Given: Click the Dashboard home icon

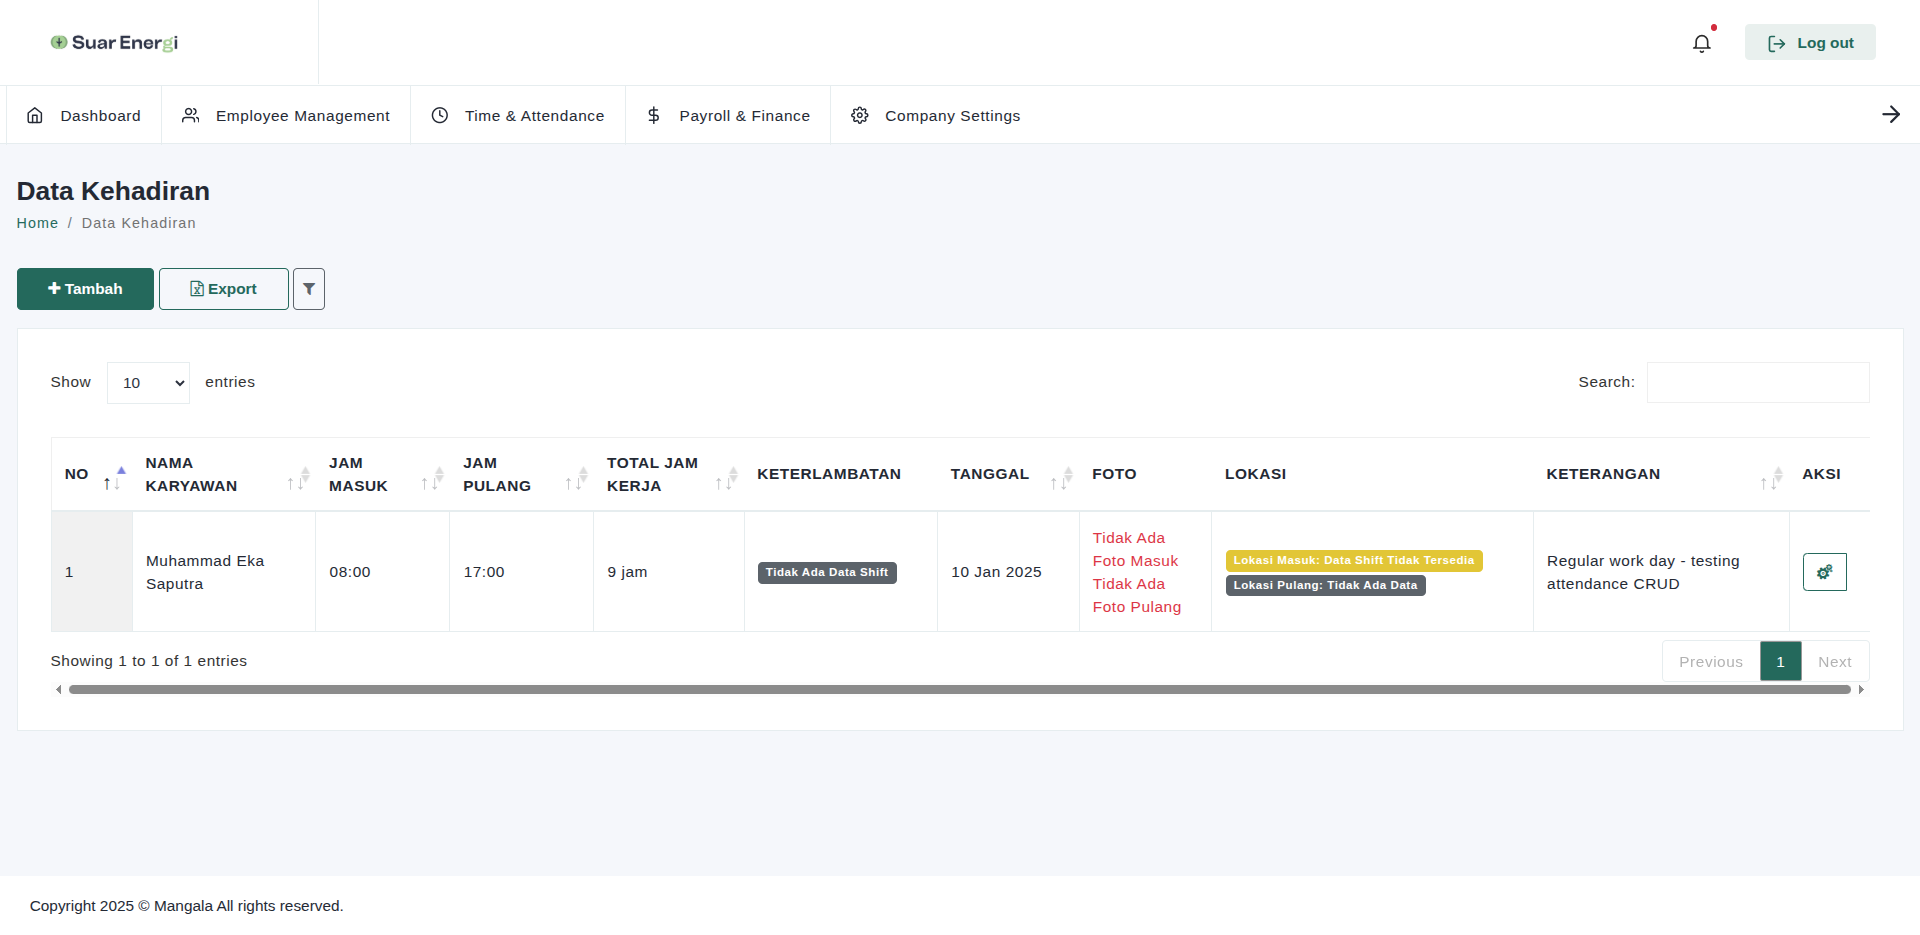Looking at the screenshot, I should (35, 115).
